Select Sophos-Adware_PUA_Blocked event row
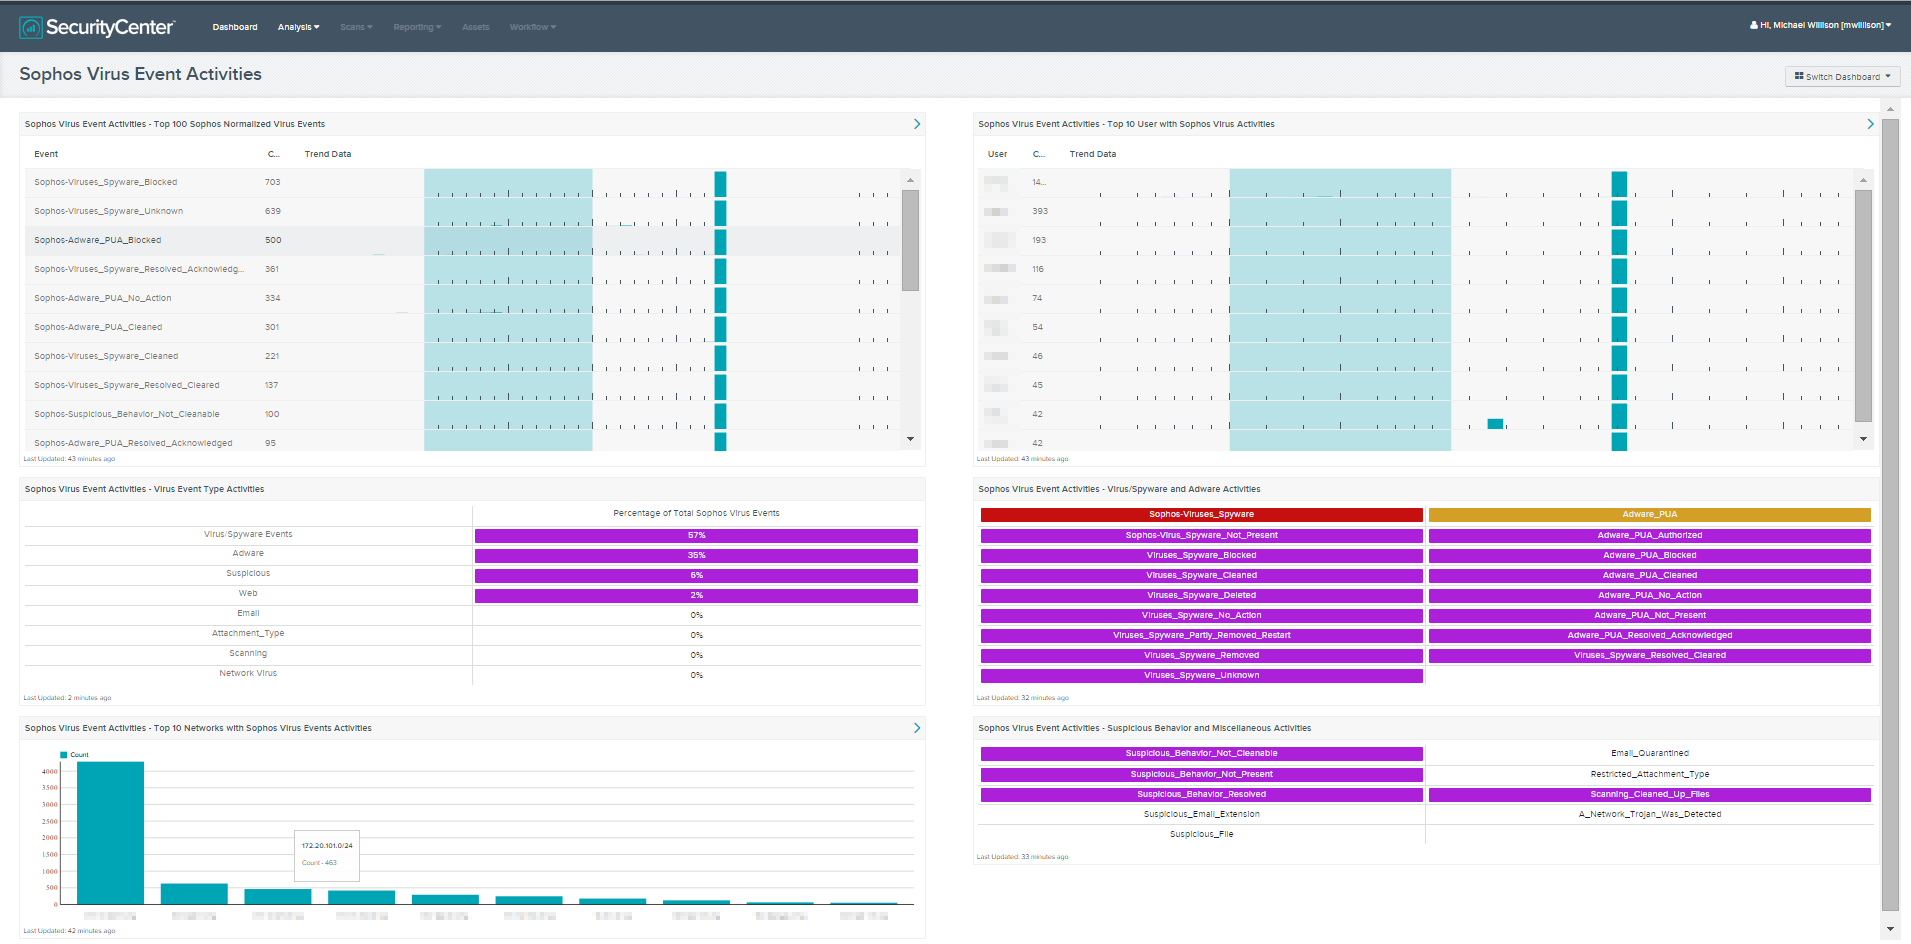This screenshot has height=944, width=1911. (x=462, y=240)
